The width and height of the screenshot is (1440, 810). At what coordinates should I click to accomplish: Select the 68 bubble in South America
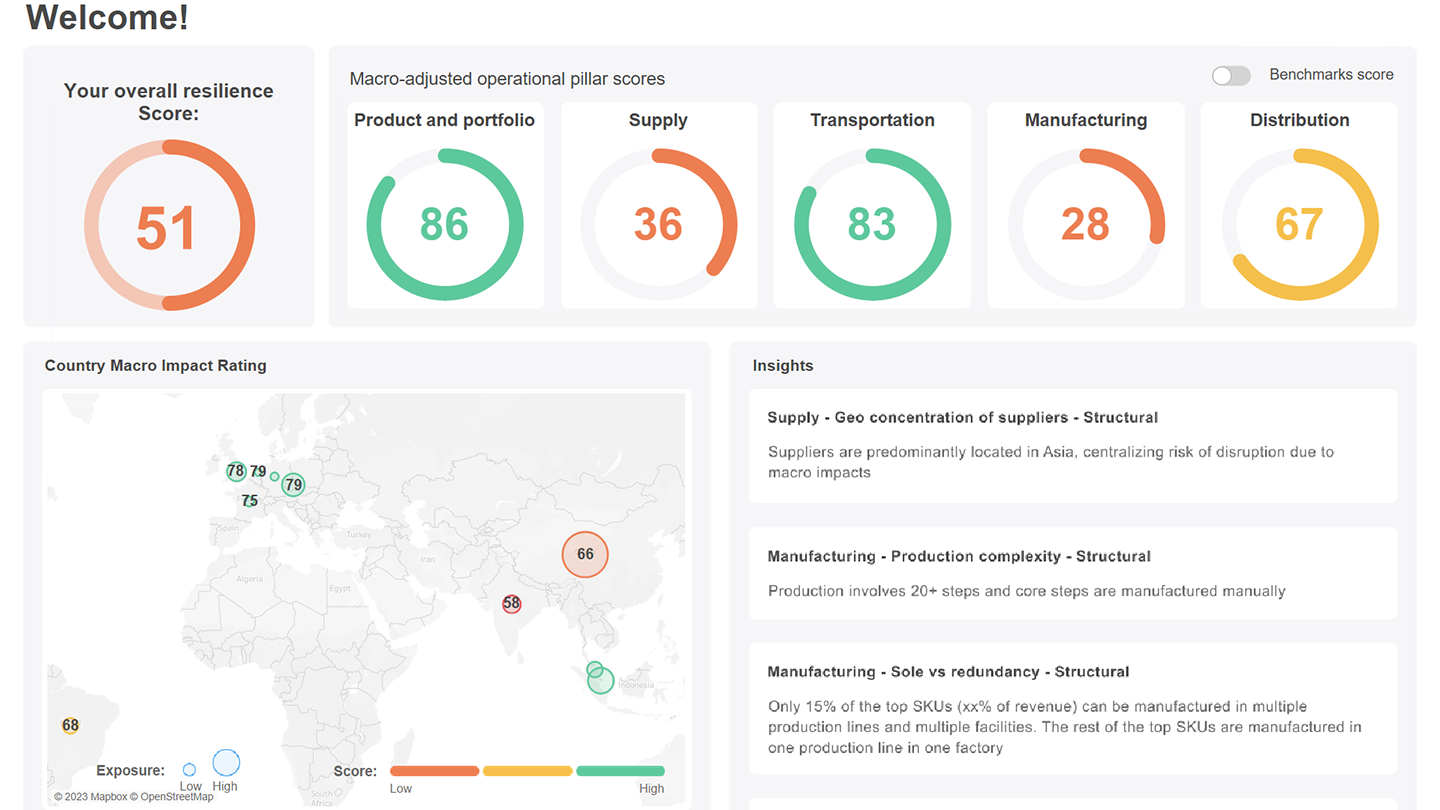pos(70,726)
